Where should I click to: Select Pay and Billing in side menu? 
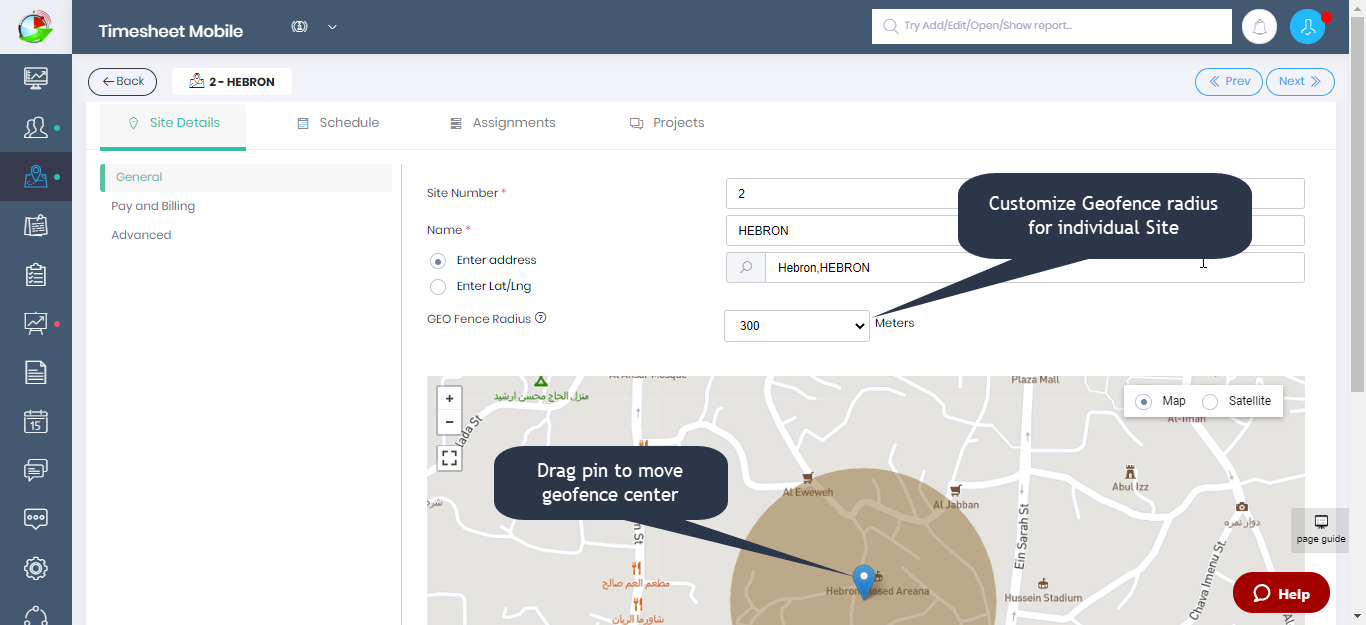(153, 206)
